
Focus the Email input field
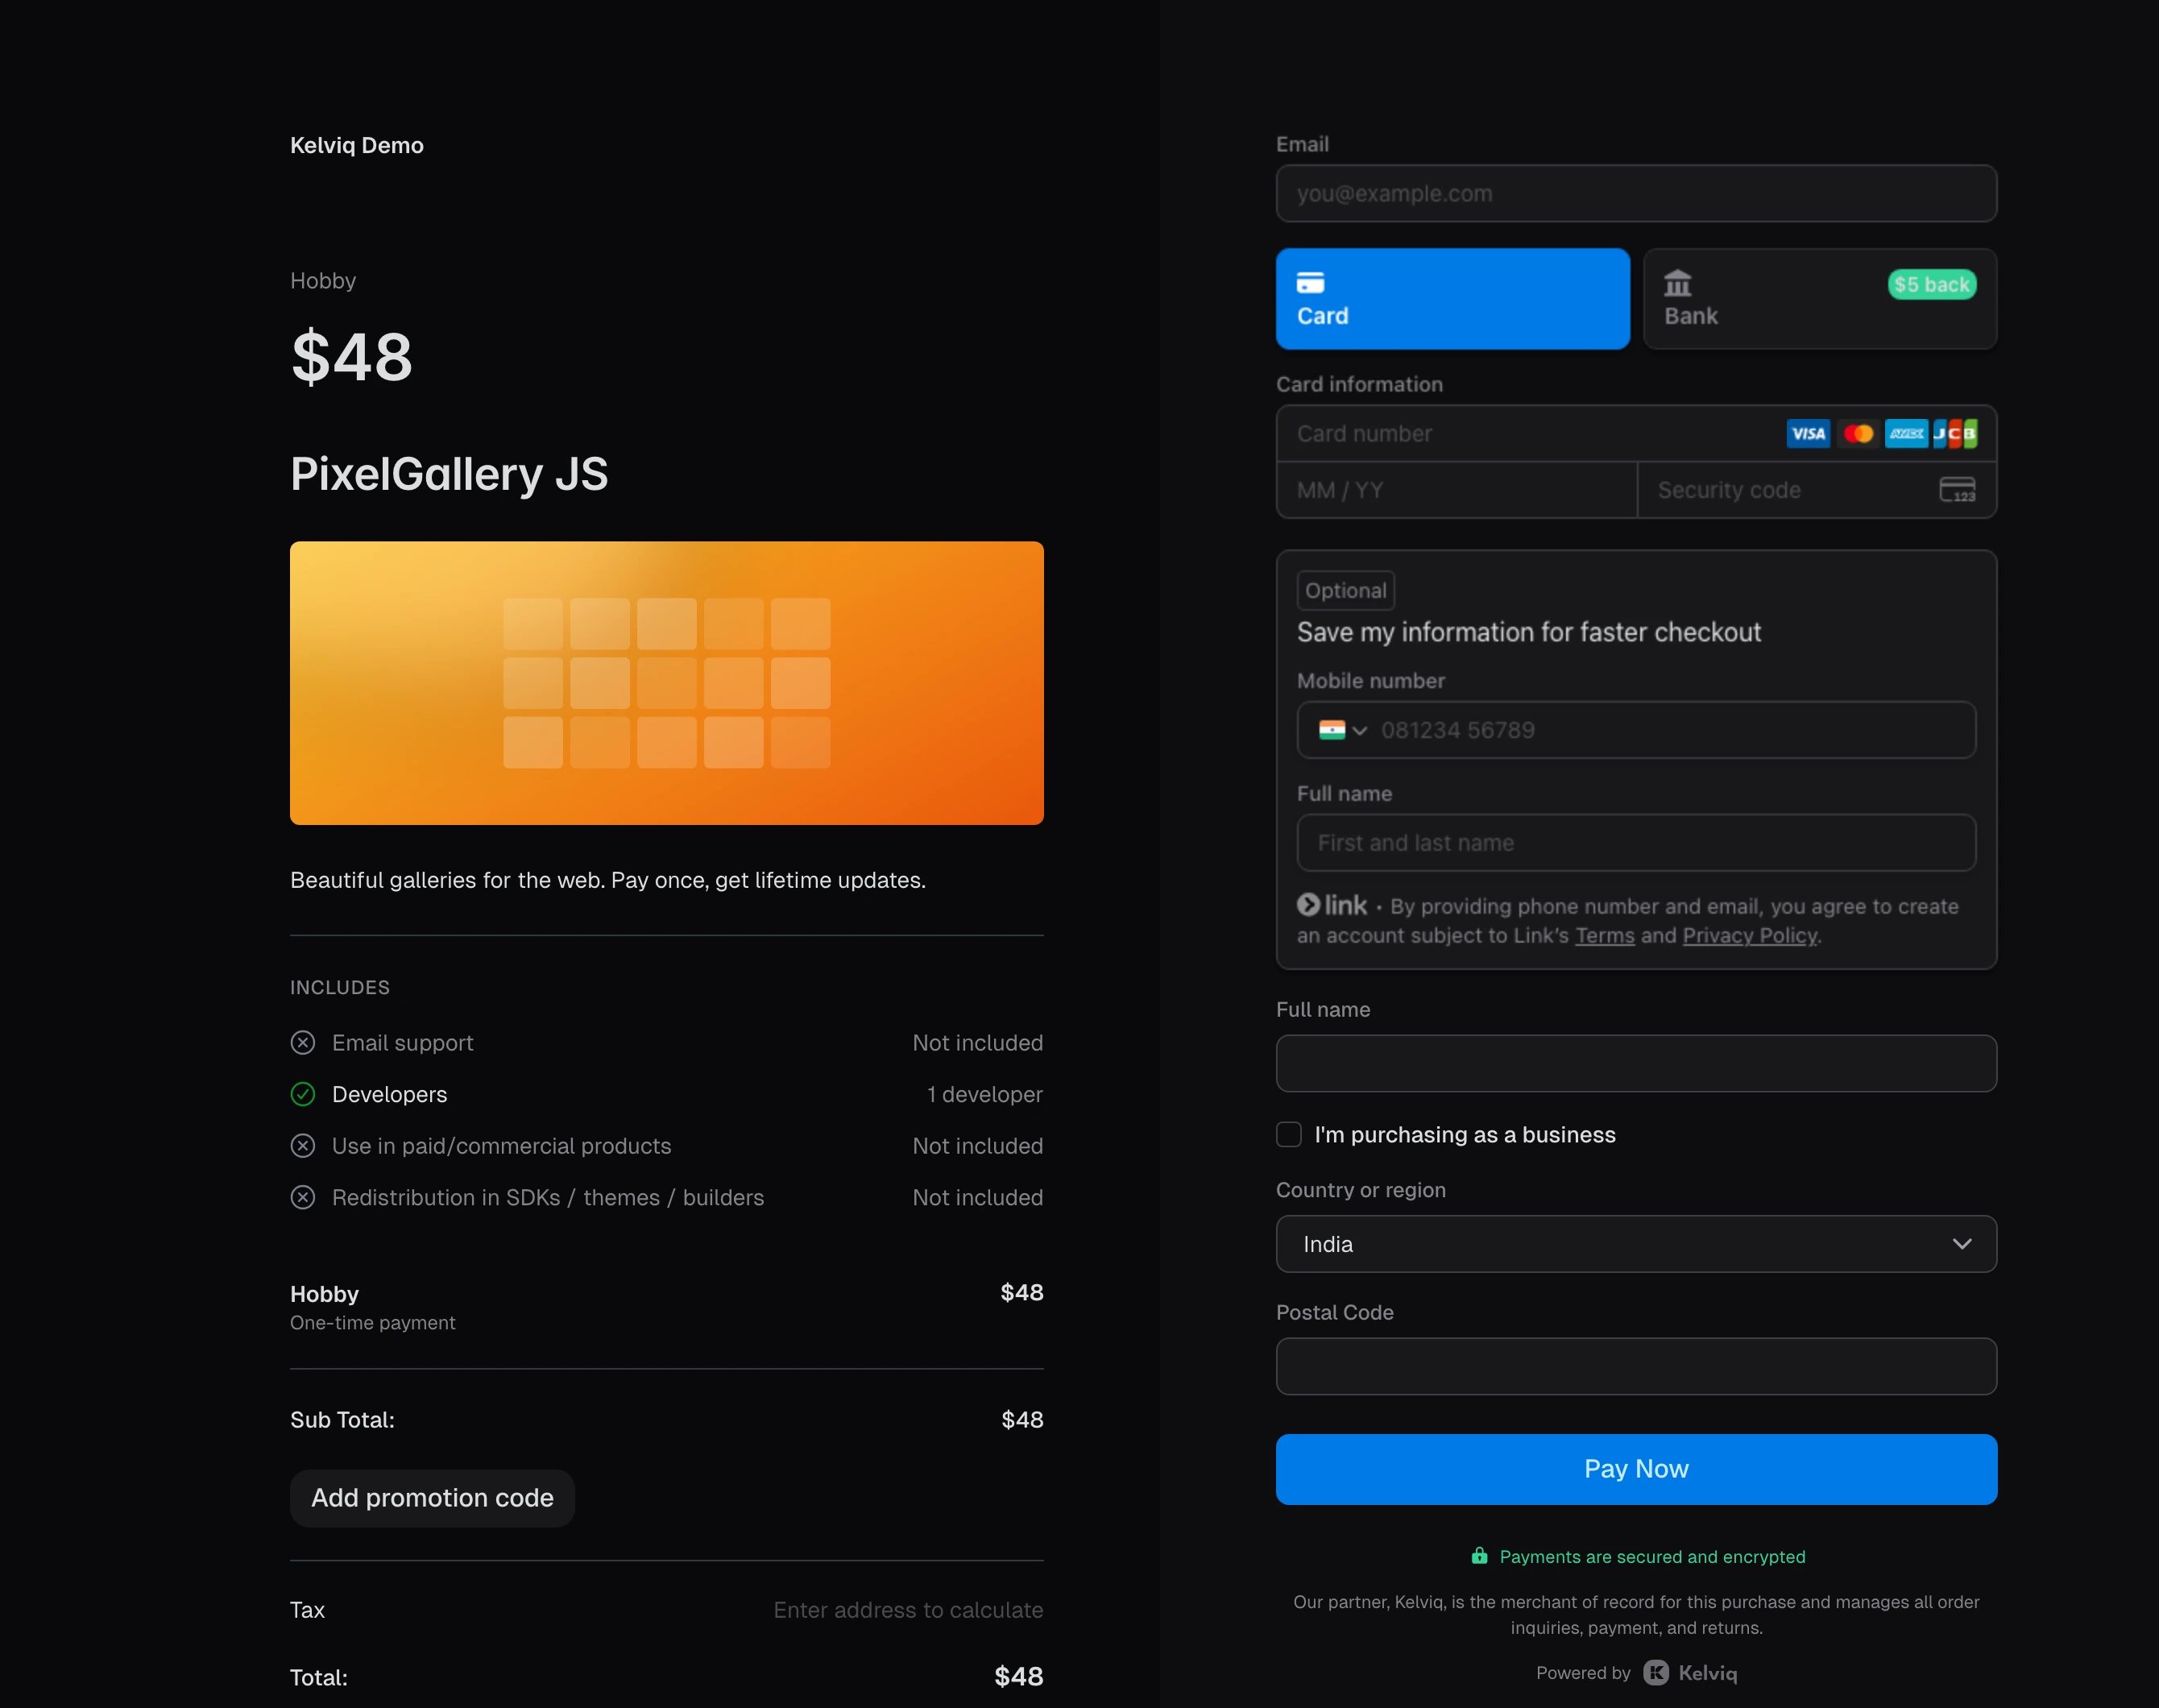coord(1636,193)
